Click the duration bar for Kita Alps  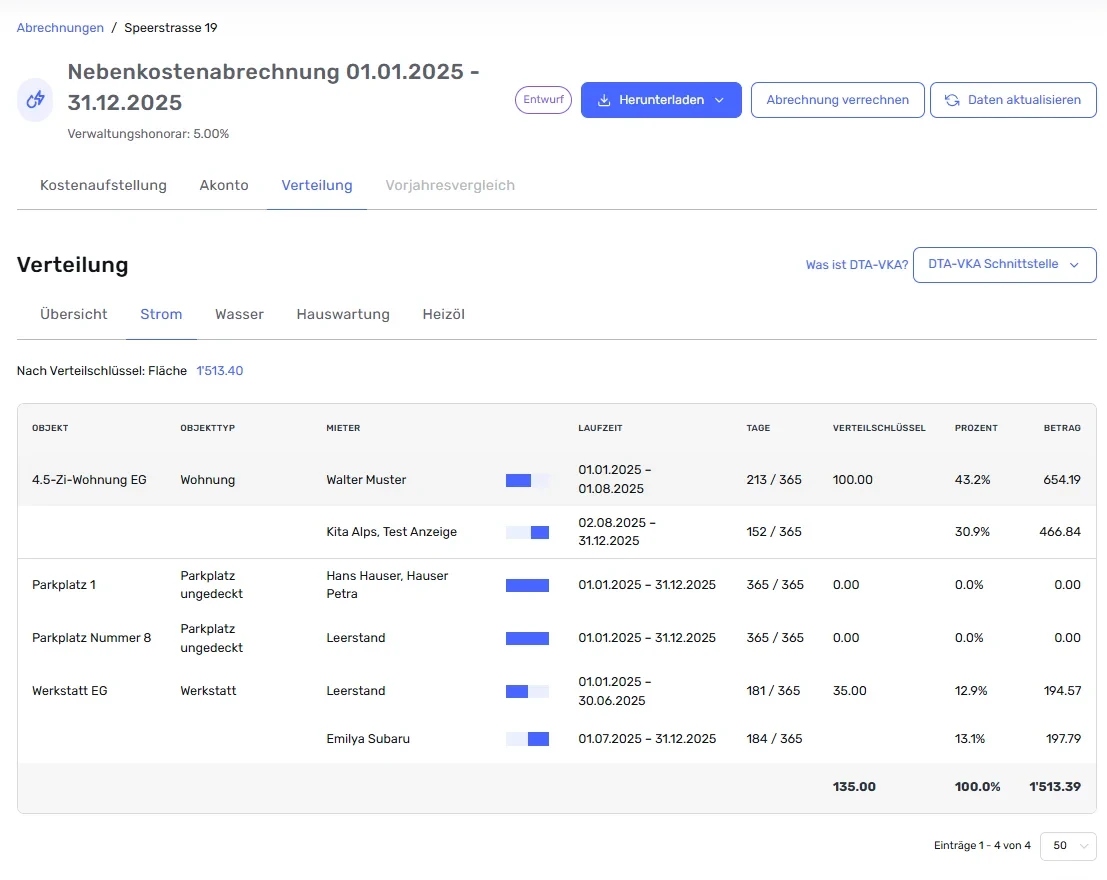tap(527, 533)
